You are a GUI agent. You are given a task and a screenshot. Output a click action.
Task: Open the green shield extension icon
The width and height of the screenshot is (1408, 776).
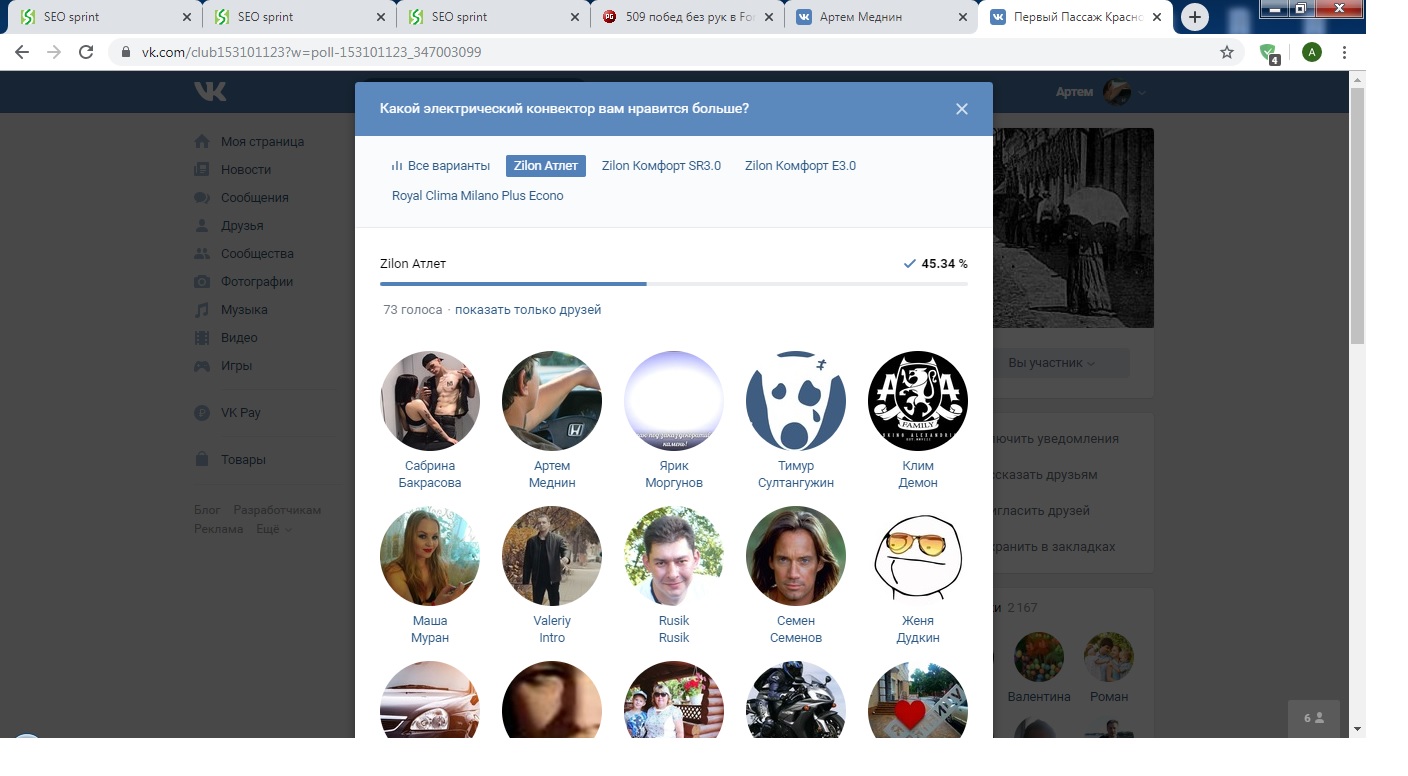click(x=1269, y=53)
